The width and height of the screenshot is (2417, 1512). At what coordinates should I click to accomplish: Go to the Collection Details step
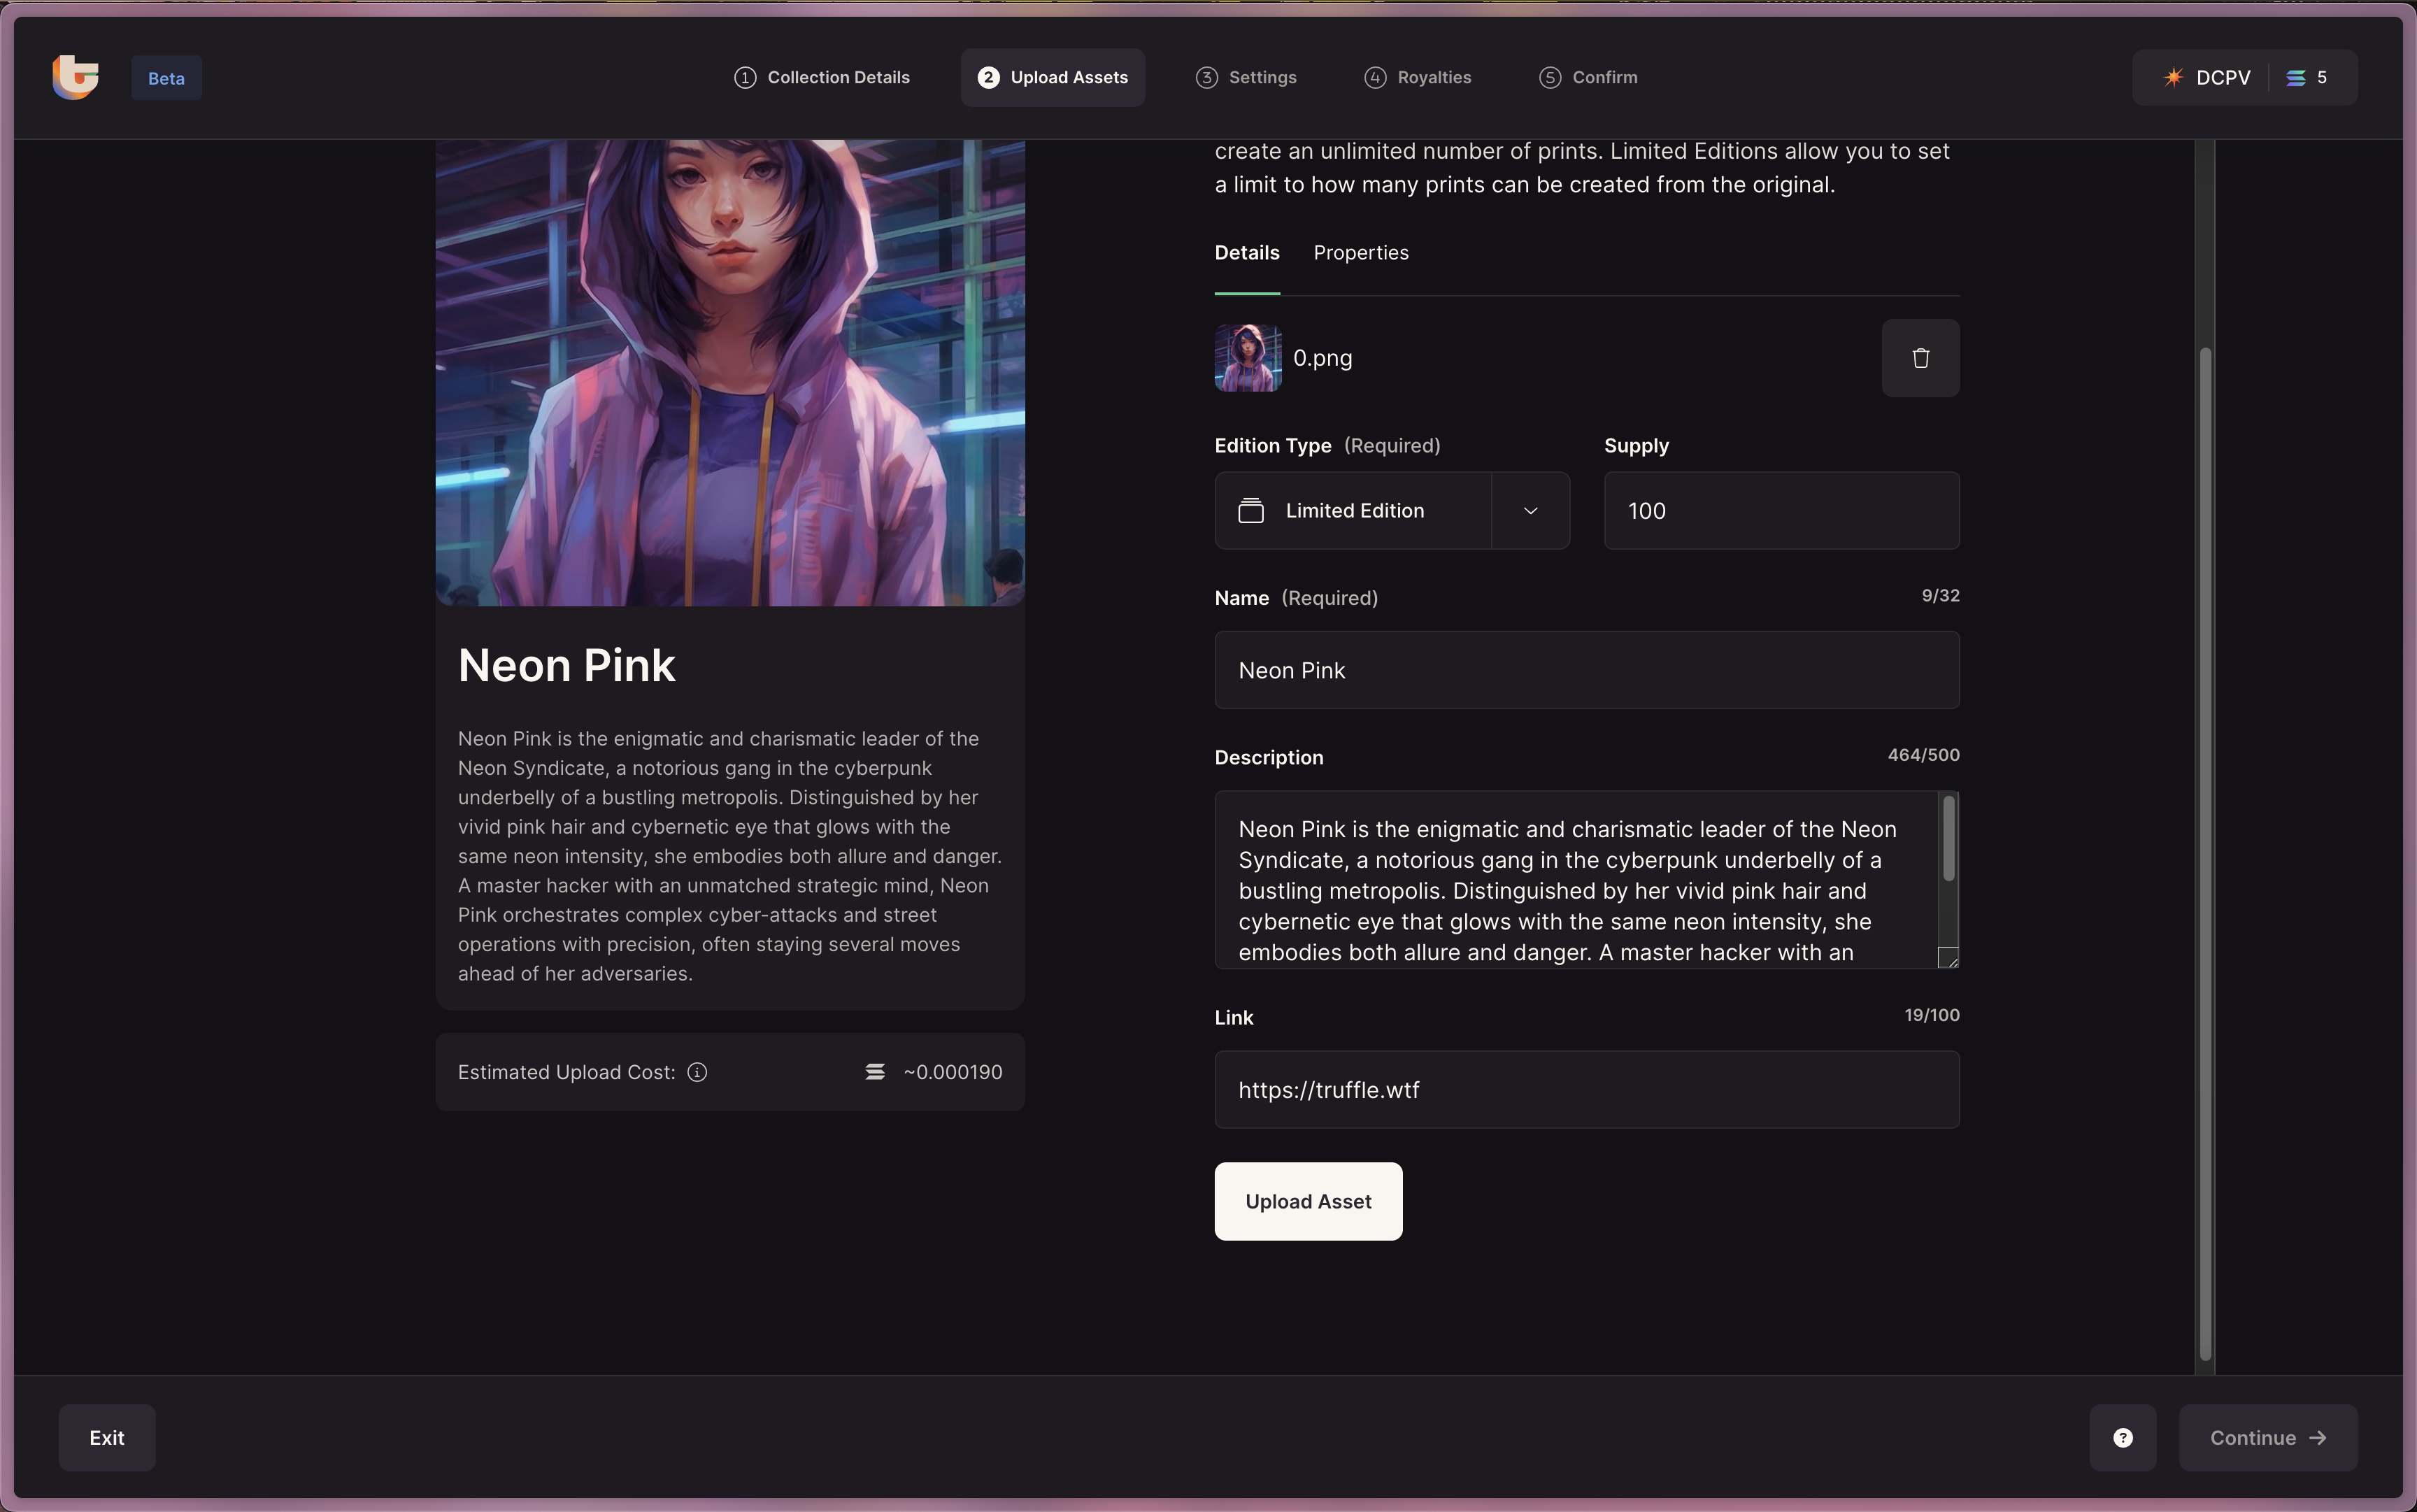822,78
